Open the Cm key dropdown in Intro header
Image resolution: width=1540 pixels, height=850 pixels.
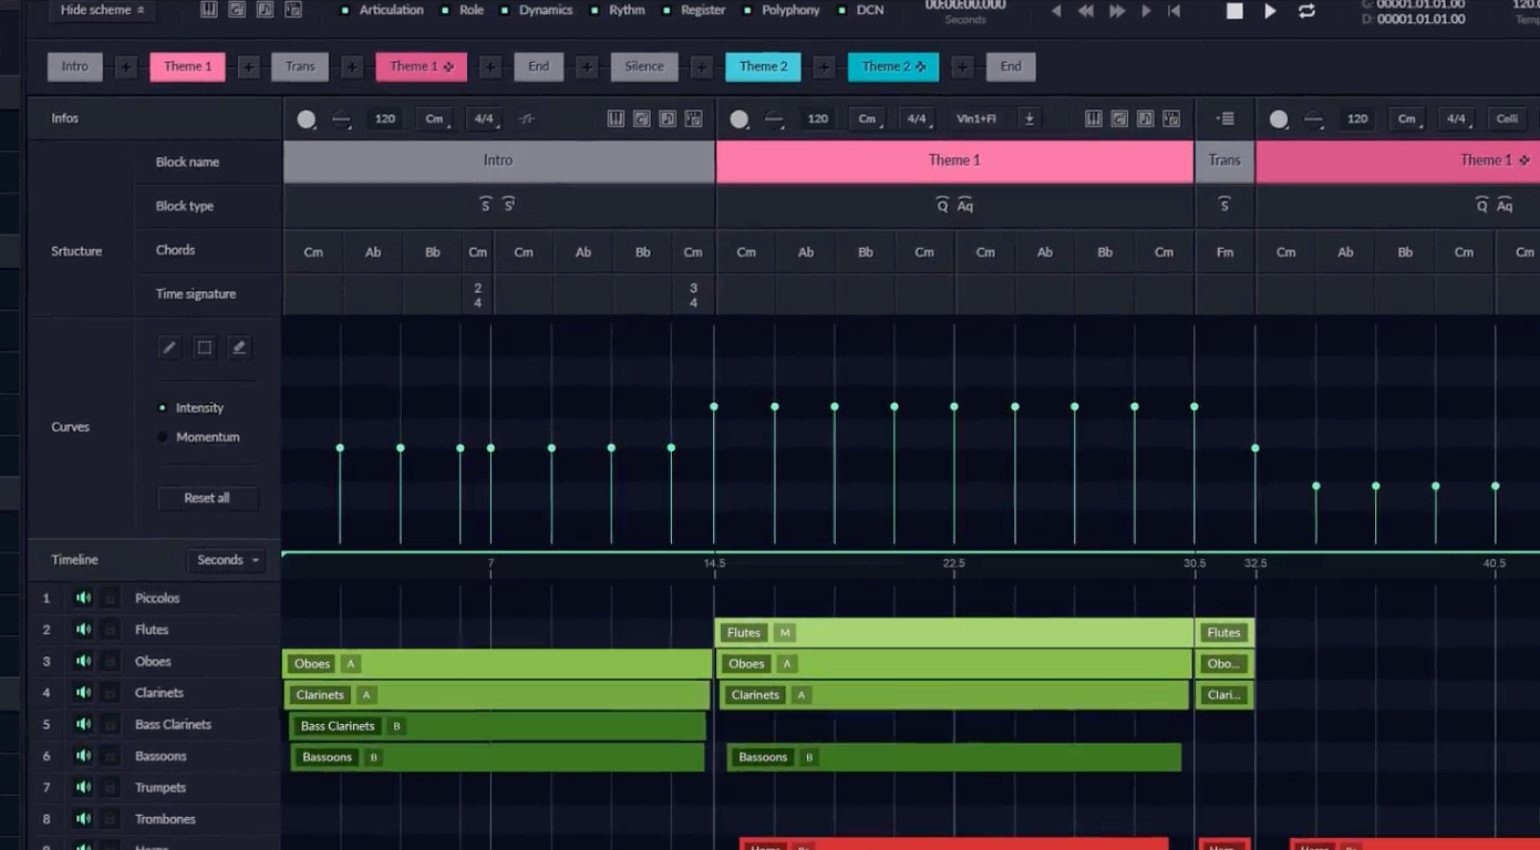pyautogui.click(x=435, y=119)
